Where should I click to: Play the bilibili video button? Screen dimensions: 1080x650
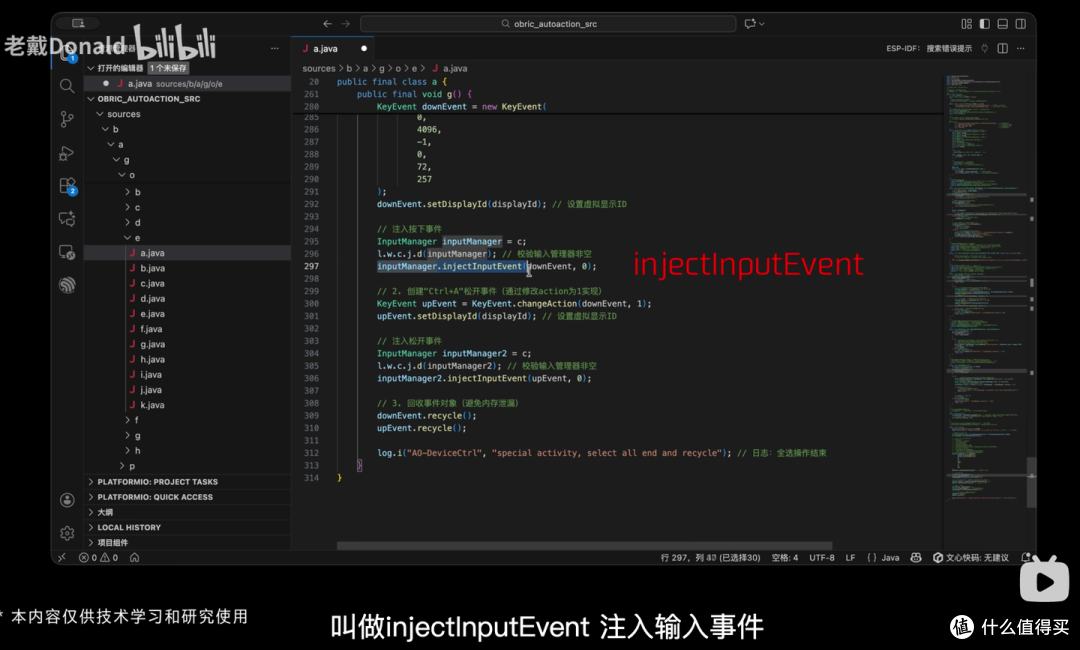(x=1044, y=580)
